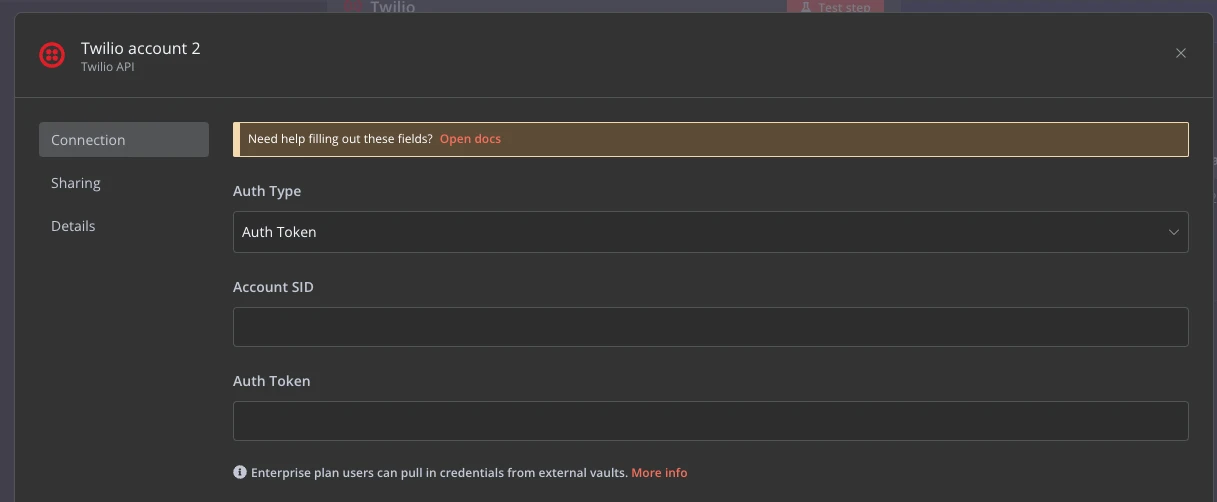Open More info link about external vaults

pyautogui.click(x=659, y=472)
